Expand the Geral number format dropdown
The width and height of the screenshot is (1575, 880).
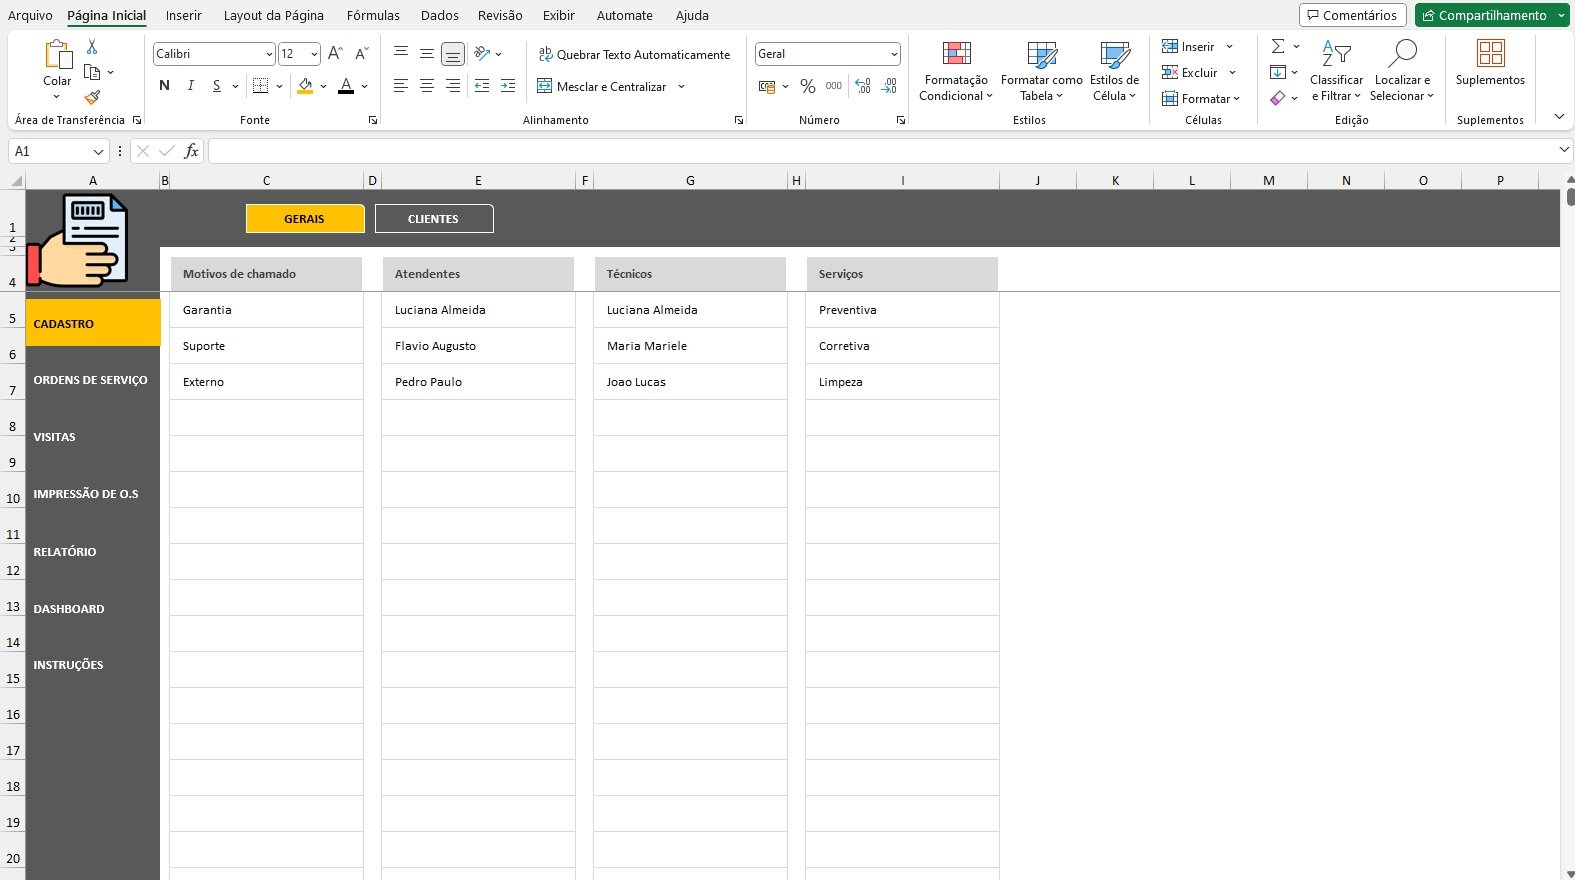(x=893, y=54)
